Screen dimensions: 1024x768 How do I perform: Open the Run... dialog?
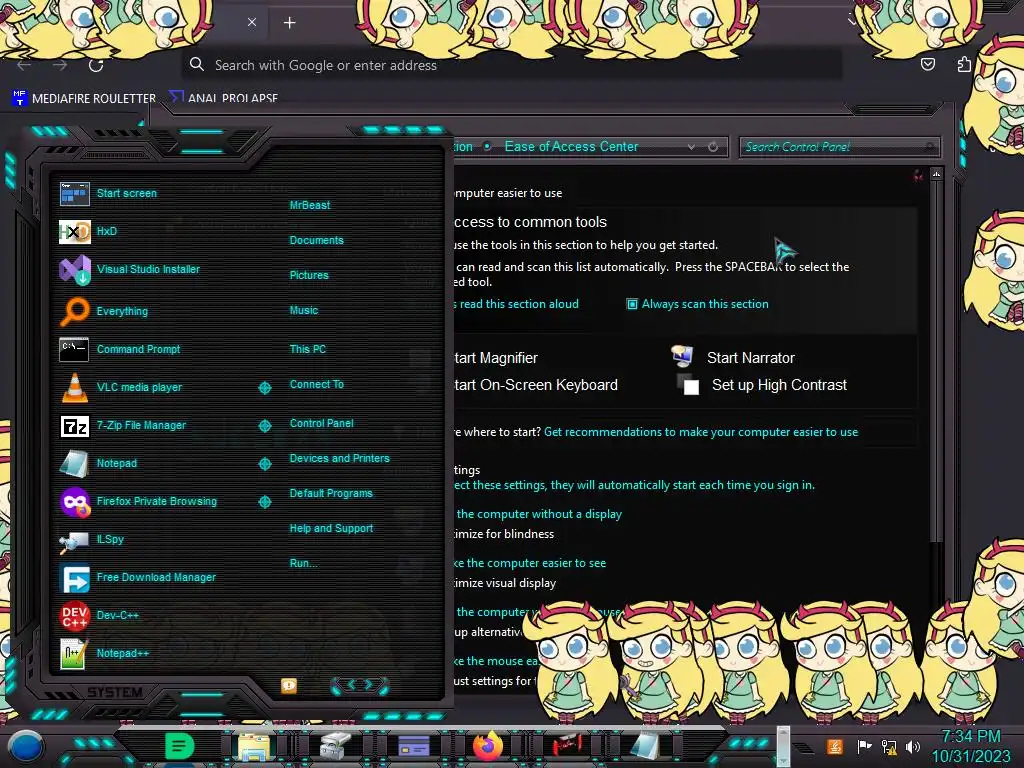[303, 564]
